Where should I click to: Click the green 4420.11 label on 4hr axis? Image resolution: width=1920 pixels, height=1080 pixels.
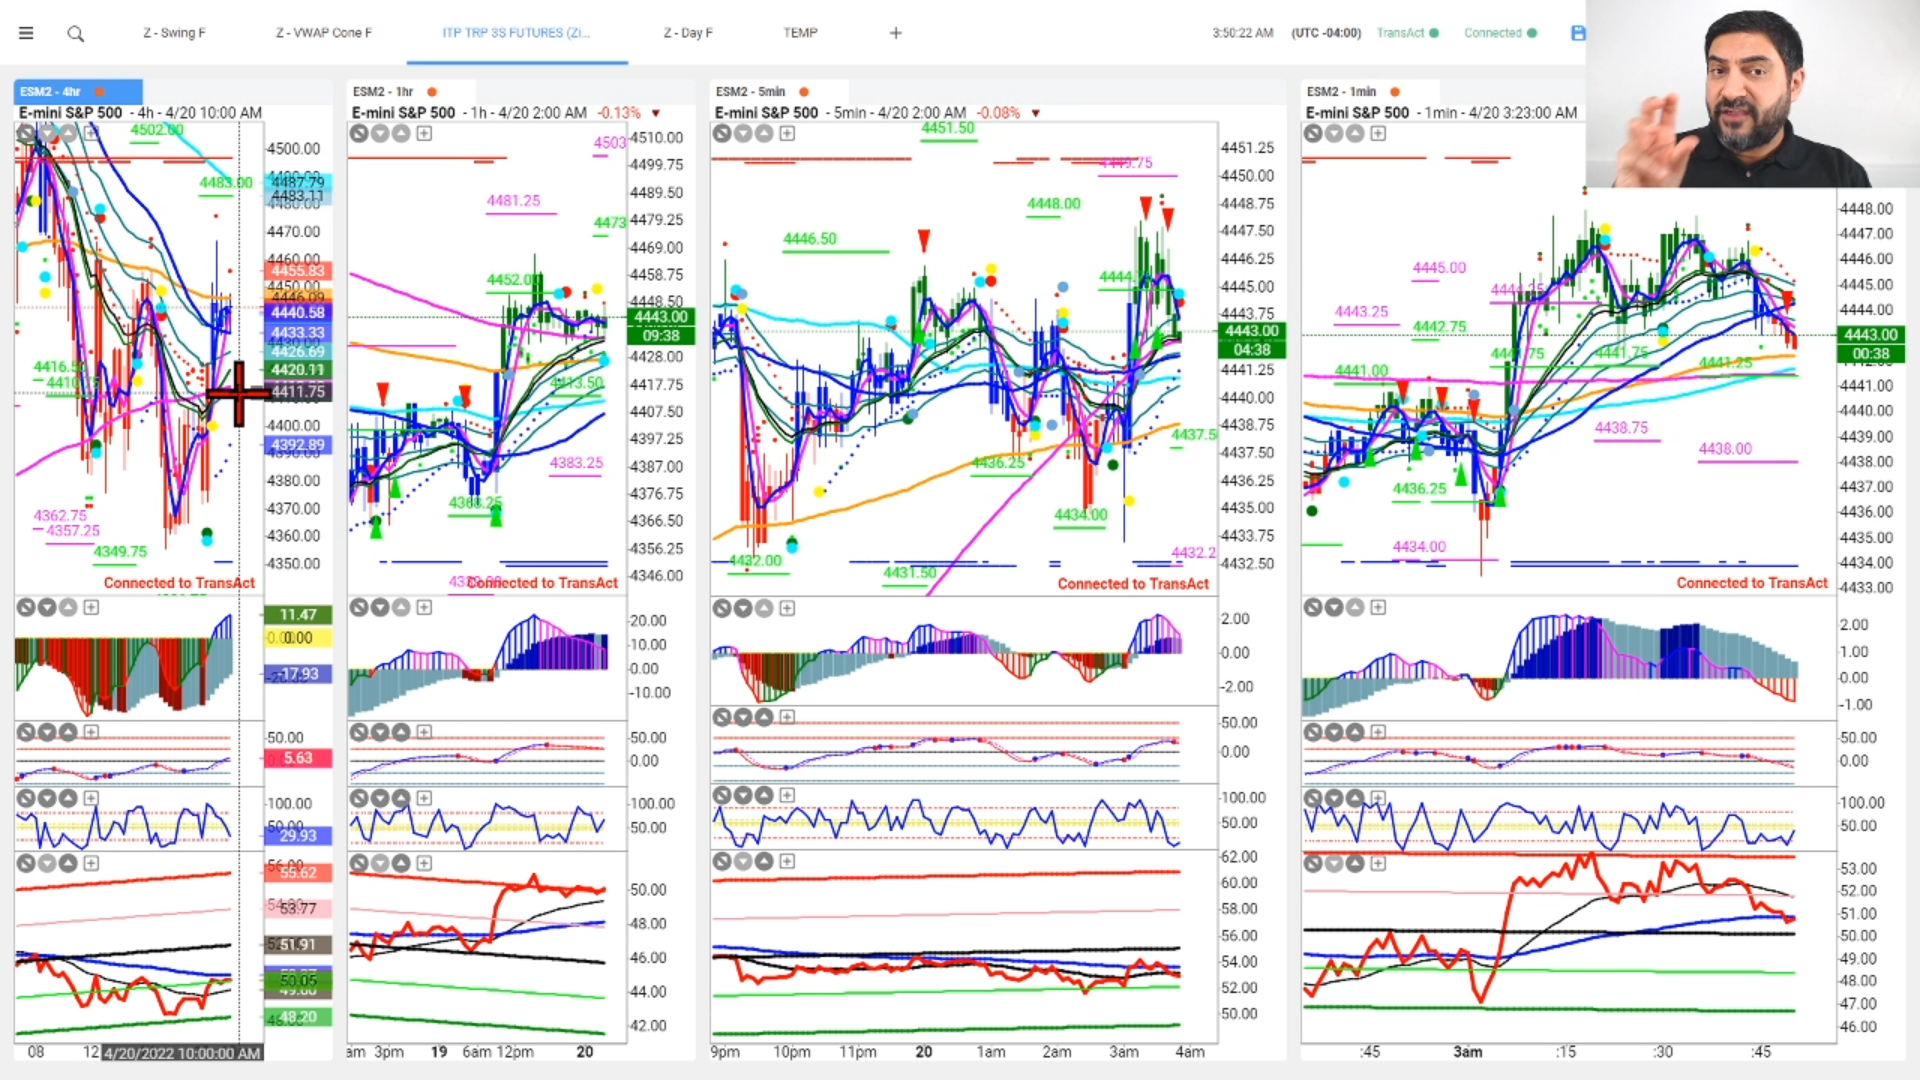coord(298,369)
